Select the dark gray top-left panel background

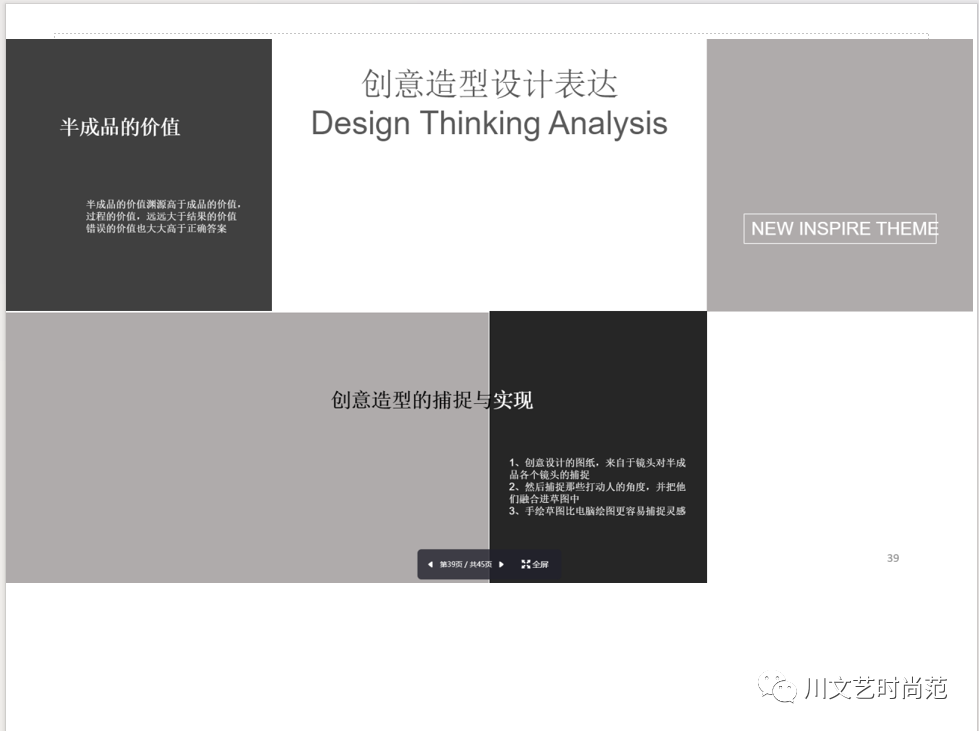click(138, 270)
